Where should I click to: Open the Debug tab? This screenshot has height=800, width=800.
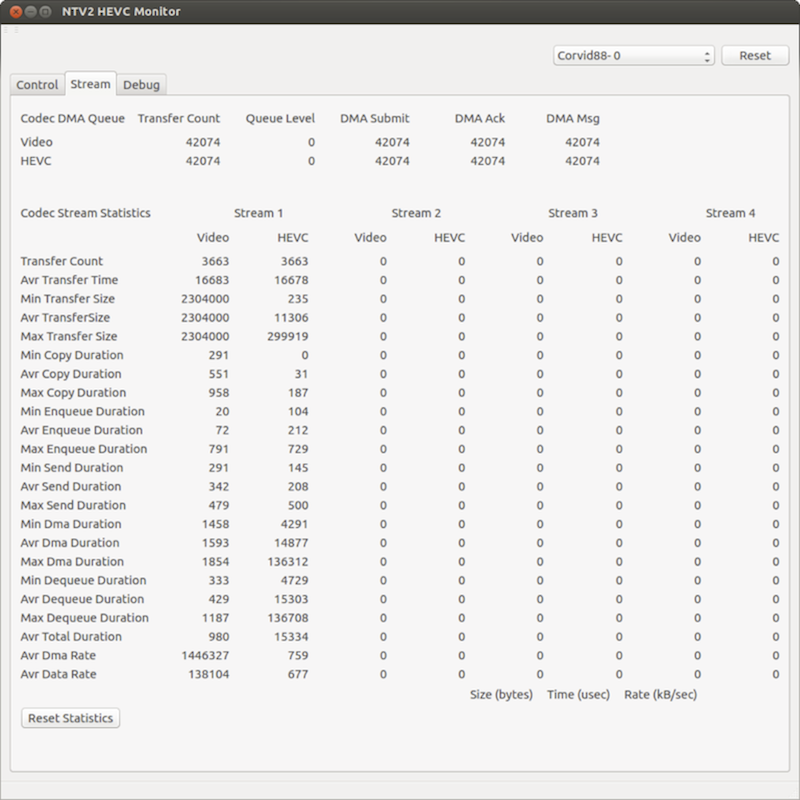(141, 85)
